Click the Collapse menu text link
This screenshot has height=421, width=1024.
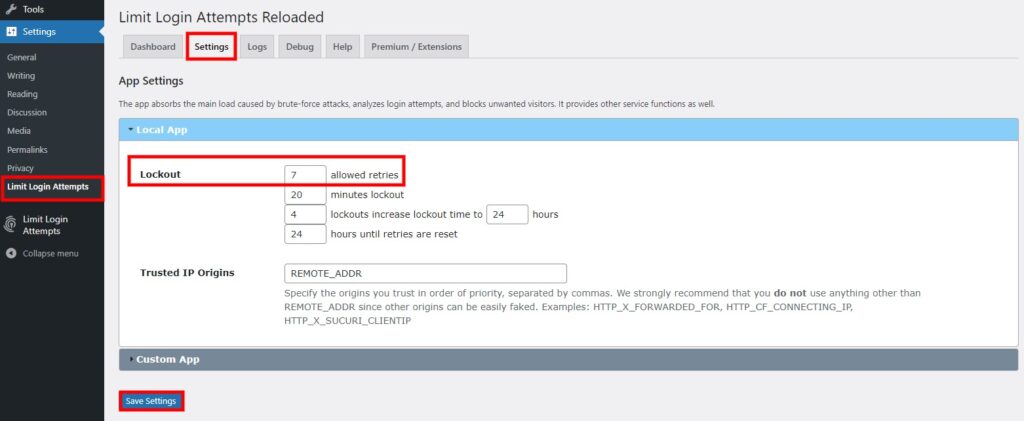(x=50, y=253)
